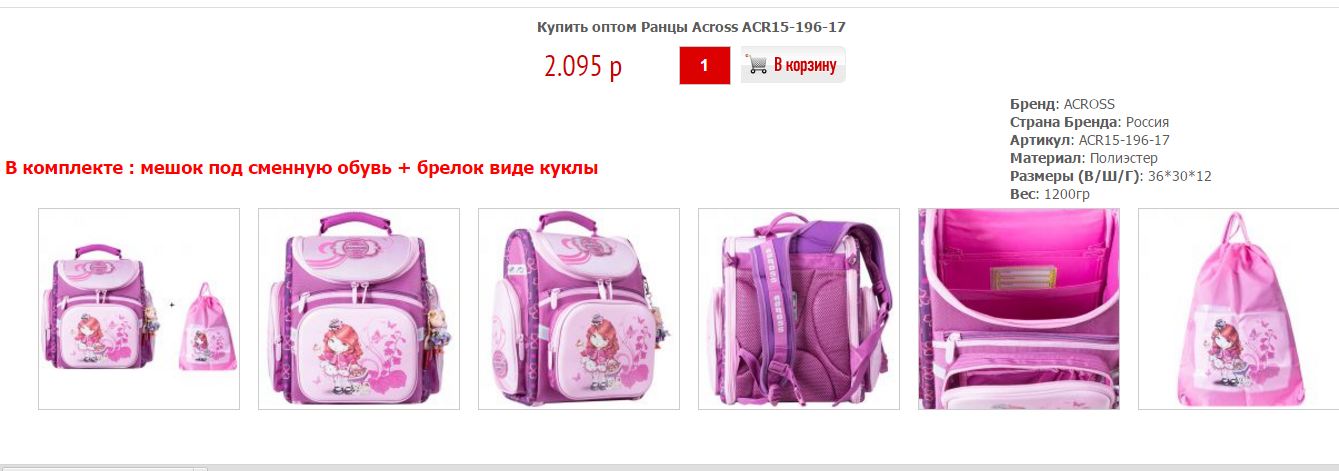The height and width of the screenshot is (471, 1339).
Task: Click the red В комплекте description text
Action: pos(302,168)
